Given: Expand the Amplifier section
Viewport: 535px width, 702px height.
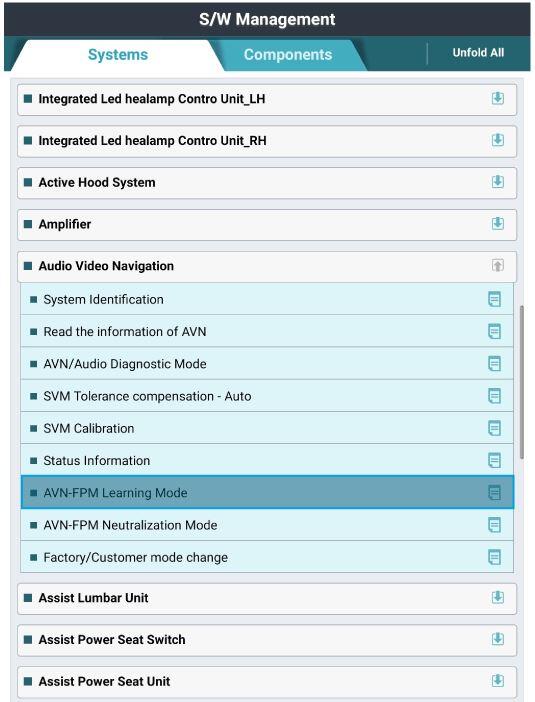Looking at the screenshot, I should tap(498, 223).
